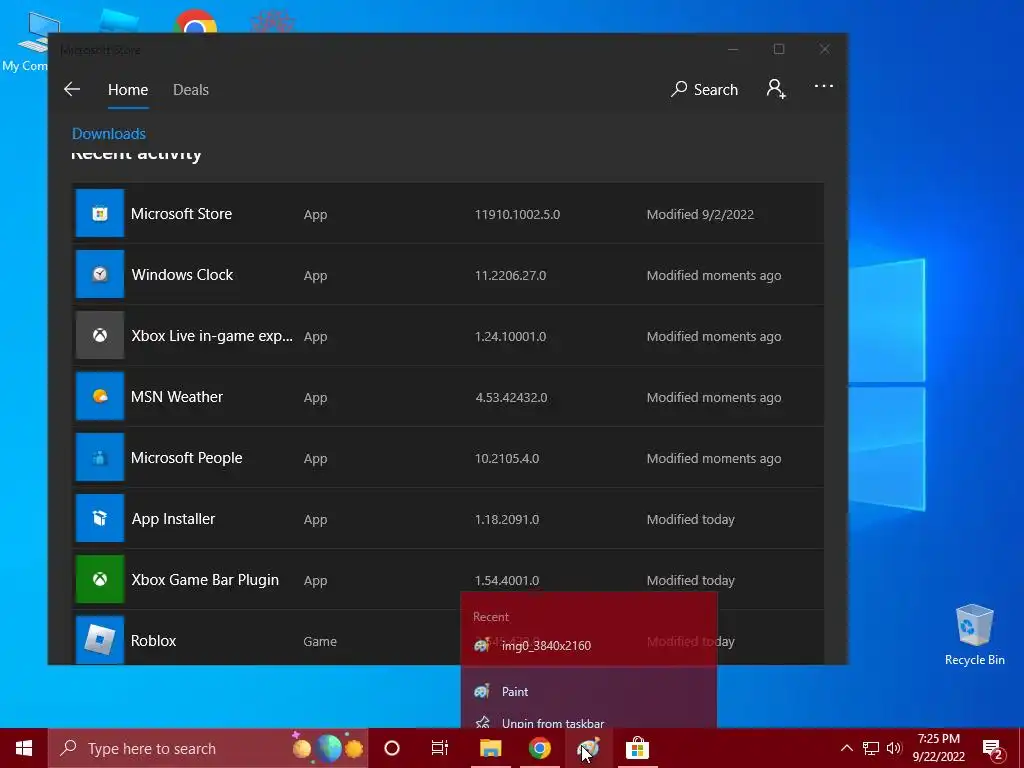
Task: Click version 11.2206.27.0 text
Action: (x=511, y=276)
